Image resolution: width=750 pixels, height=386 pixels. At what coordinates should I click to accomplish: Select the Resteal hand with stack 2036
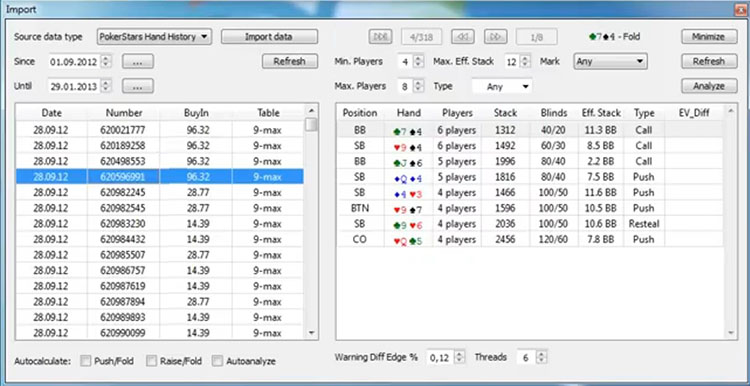(x=530, y=223)
